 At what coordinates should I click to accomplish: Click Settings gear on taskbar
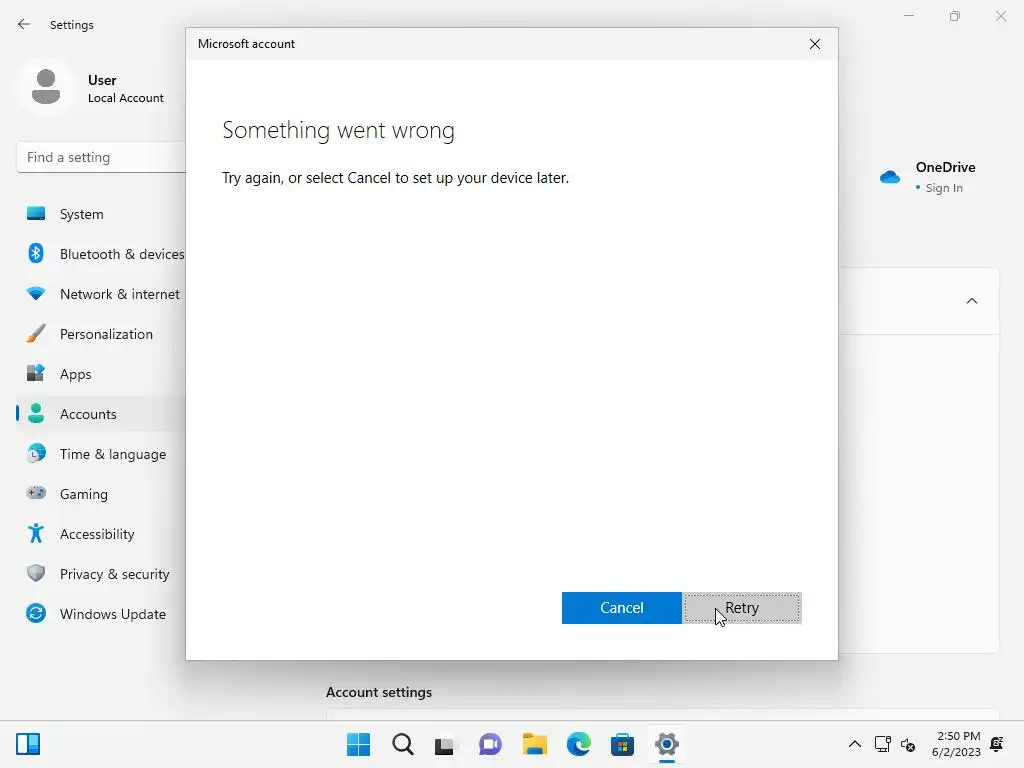point(667,744)
